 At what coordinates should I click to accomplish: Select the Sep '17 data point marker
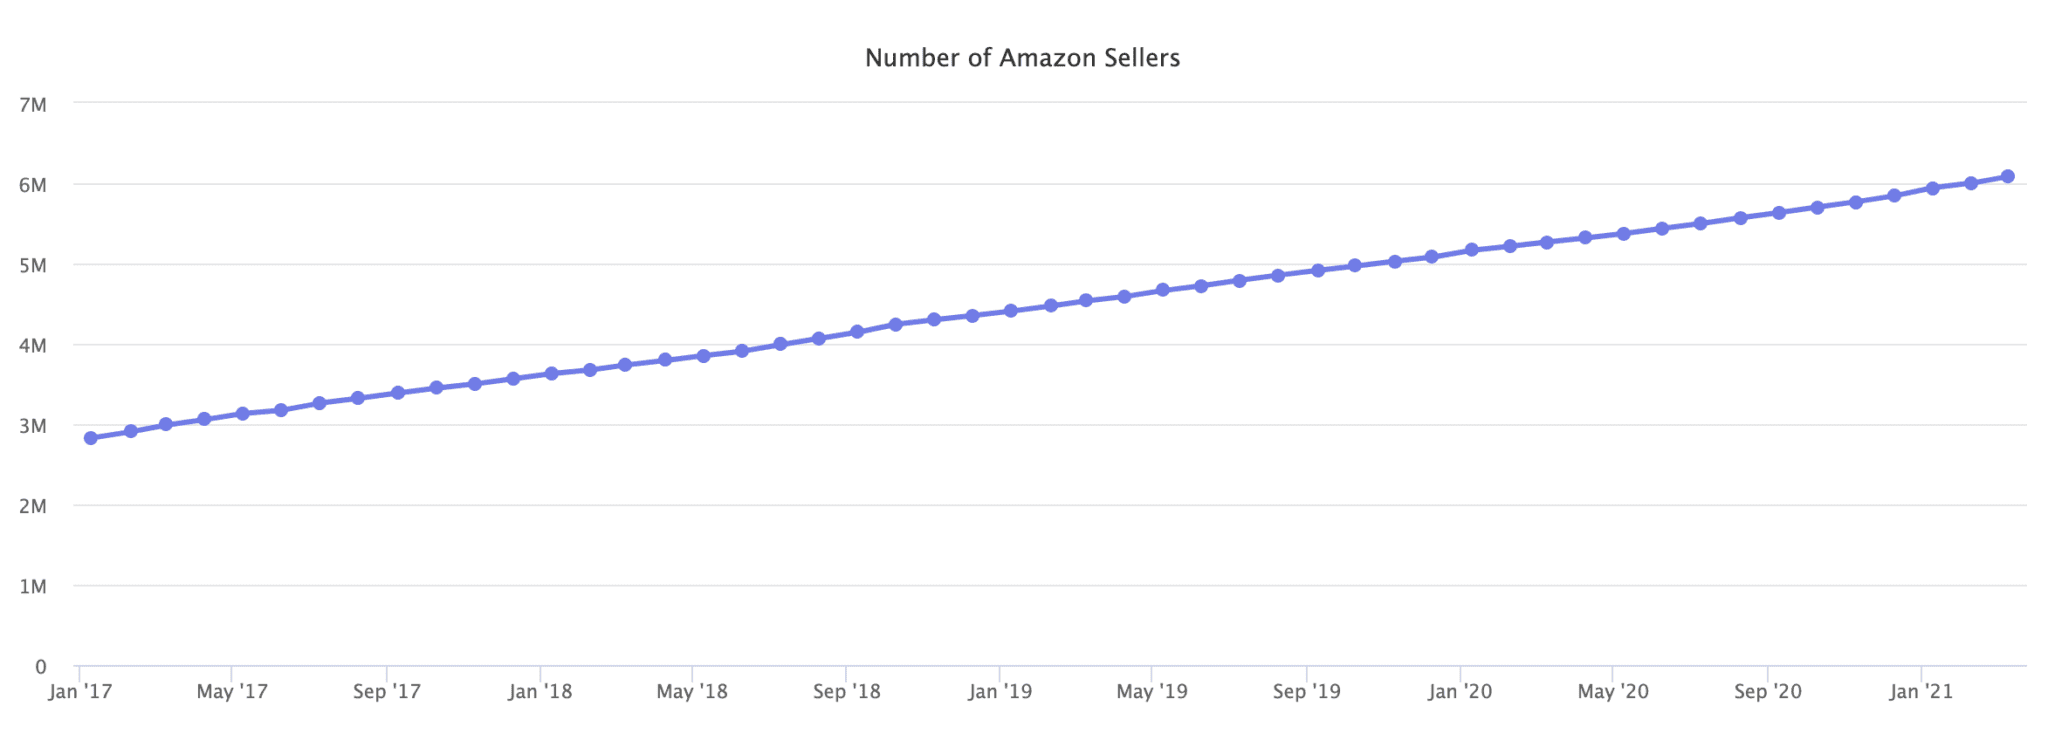point(398,393)
